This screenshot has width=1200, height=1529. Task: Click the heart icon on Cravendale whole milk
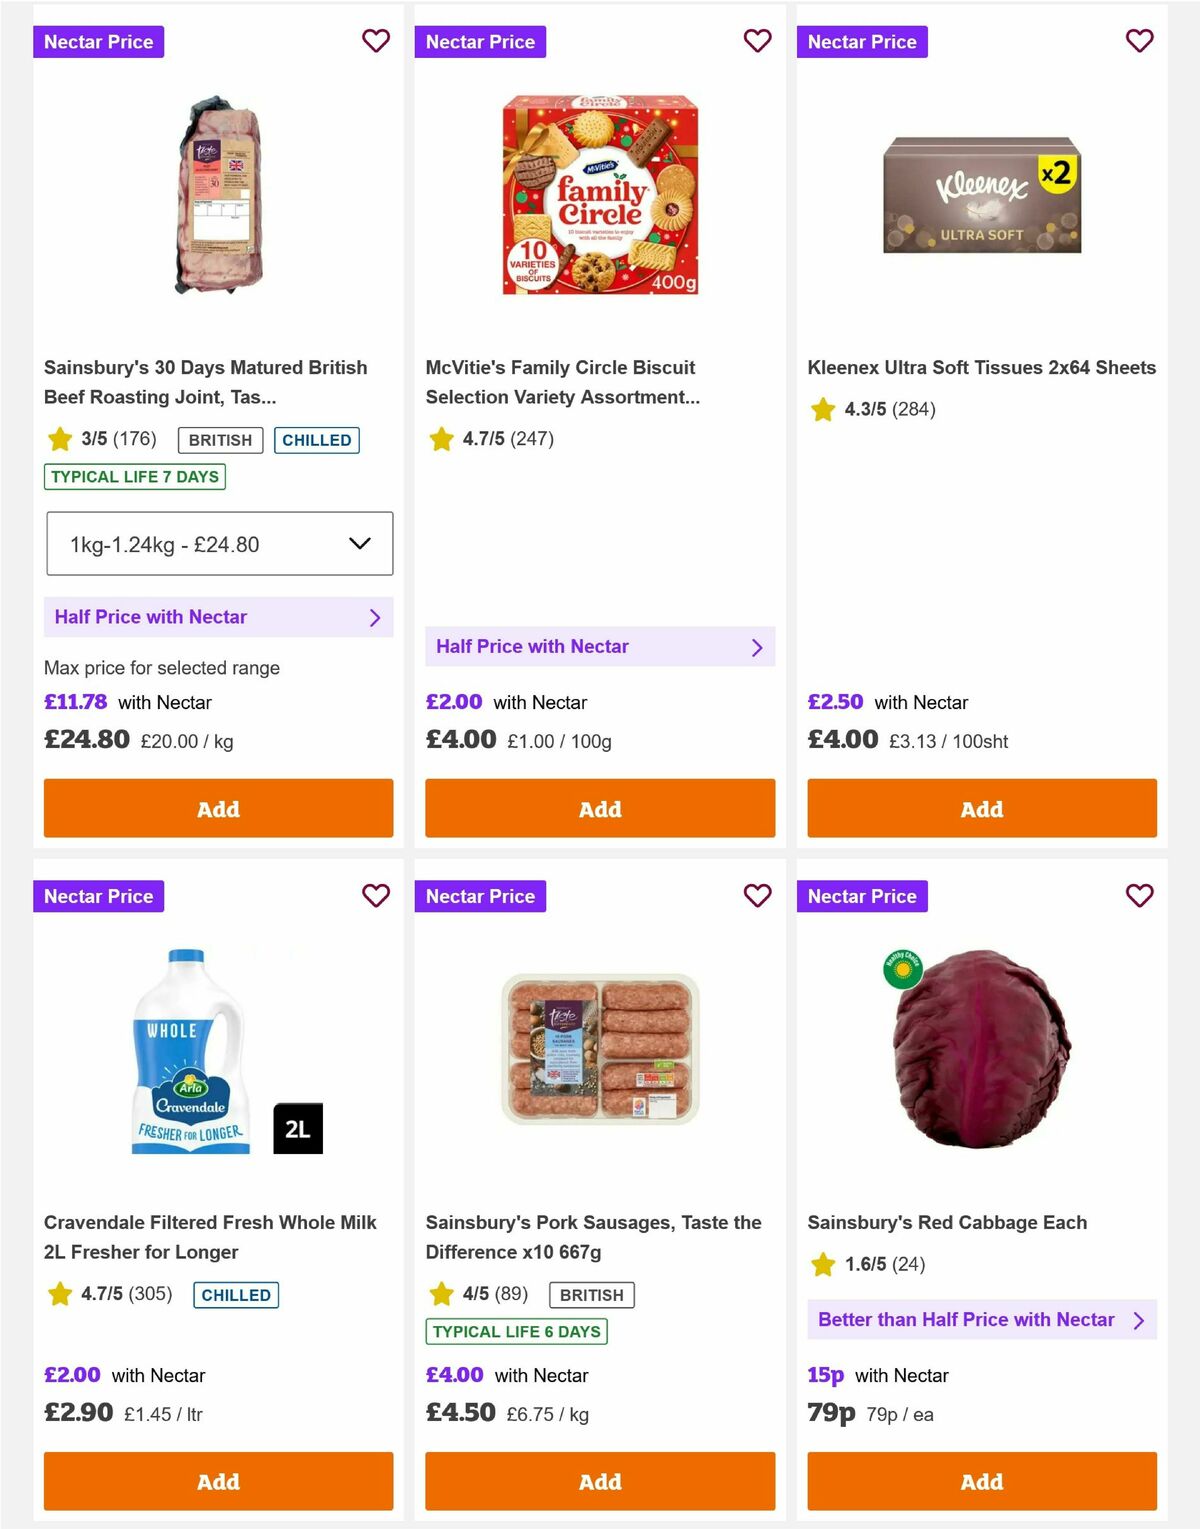click(376, 896)
